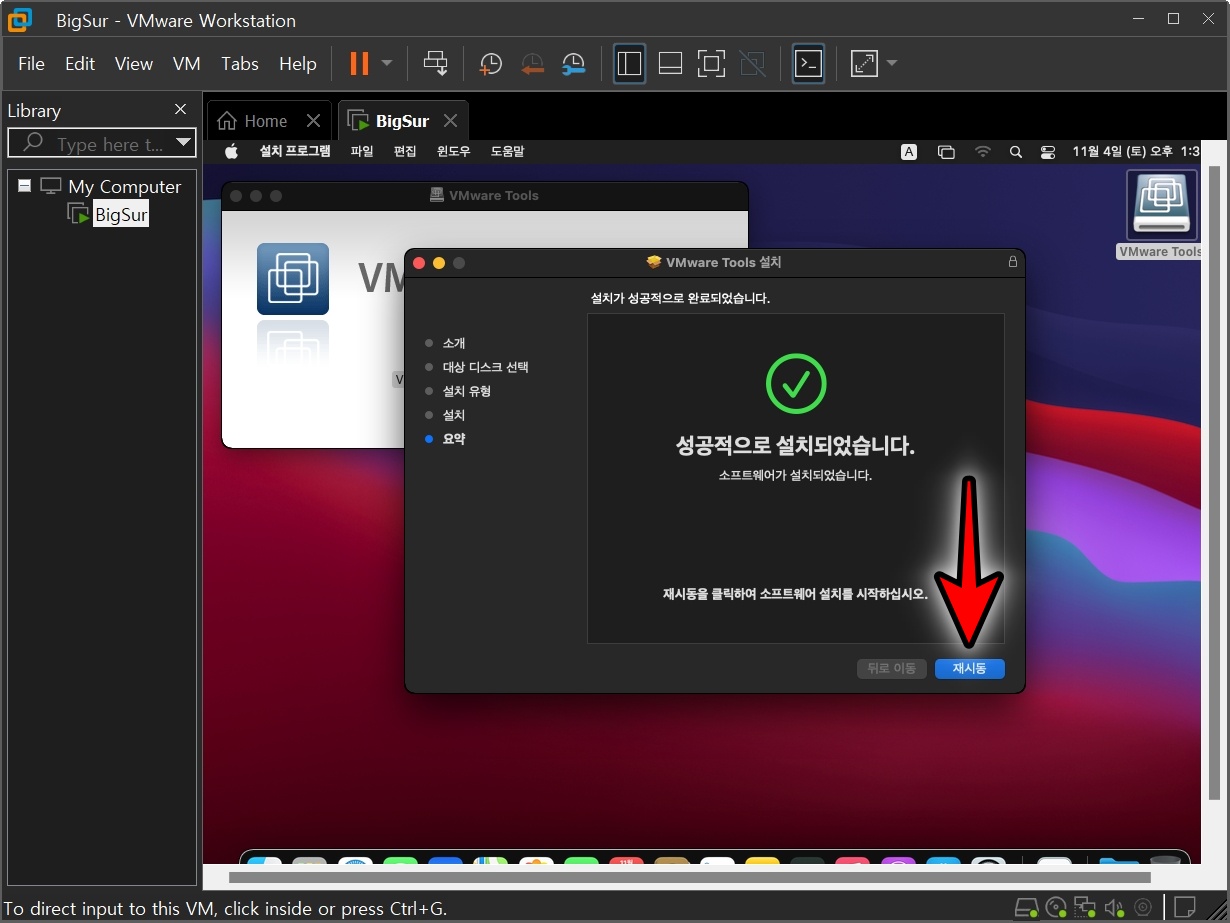
Task: Click the VMware Tools drive on the desktop
Action: [1160, 215]
